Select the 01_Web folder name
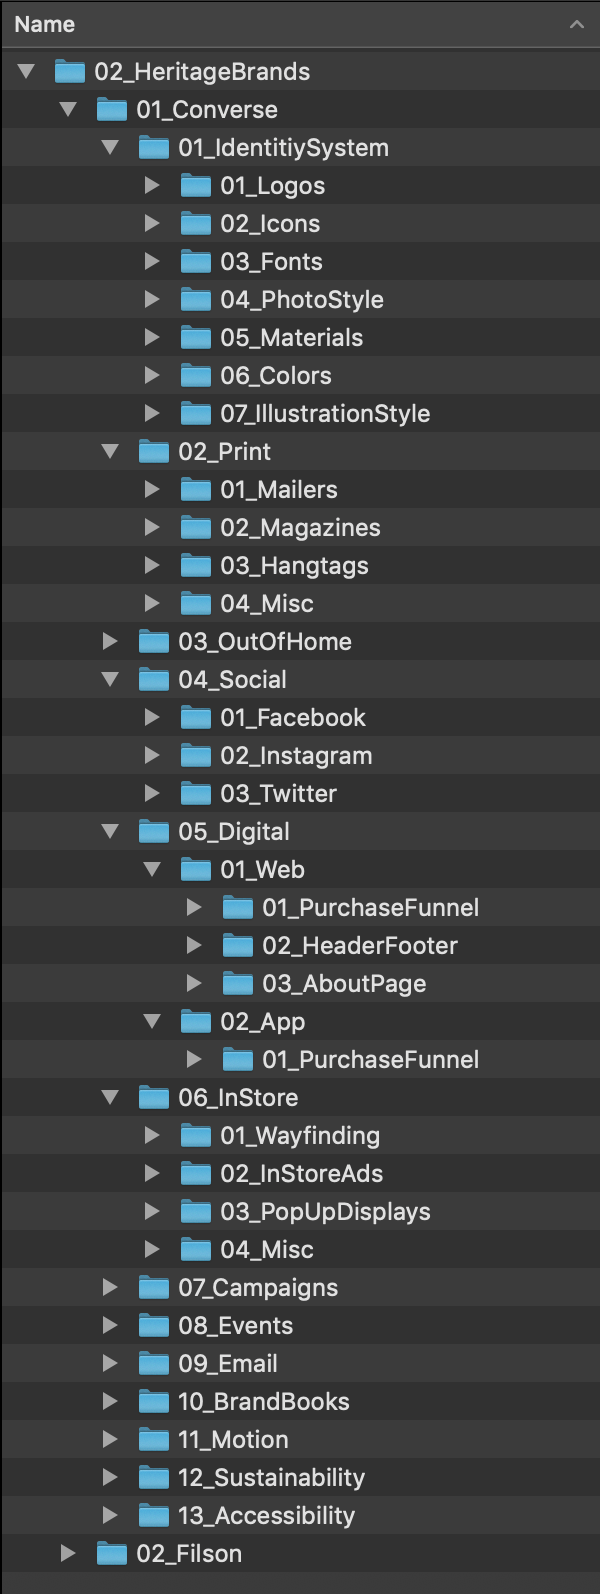The height and width of the screenshot is (1594, 600). [262, 869]
